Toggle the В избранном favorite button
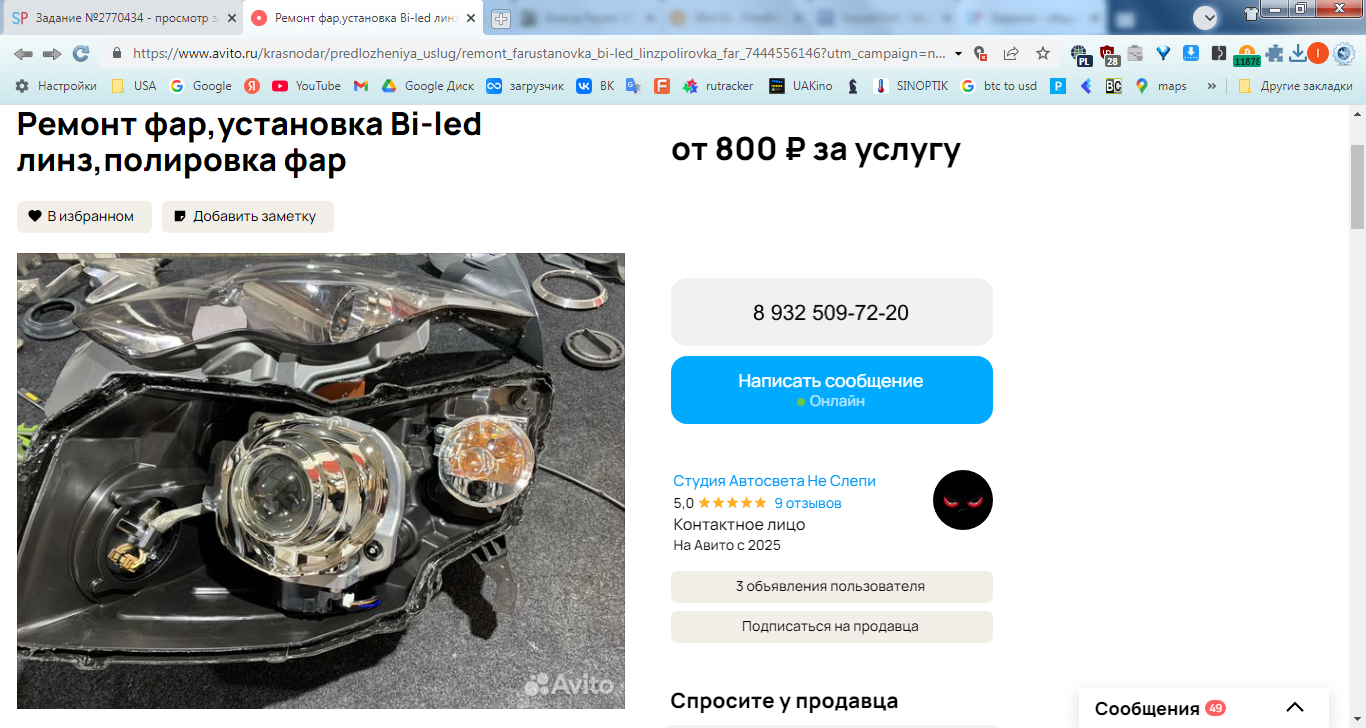1366x728 pixels. pyautogui.click(x=84, y=217)
